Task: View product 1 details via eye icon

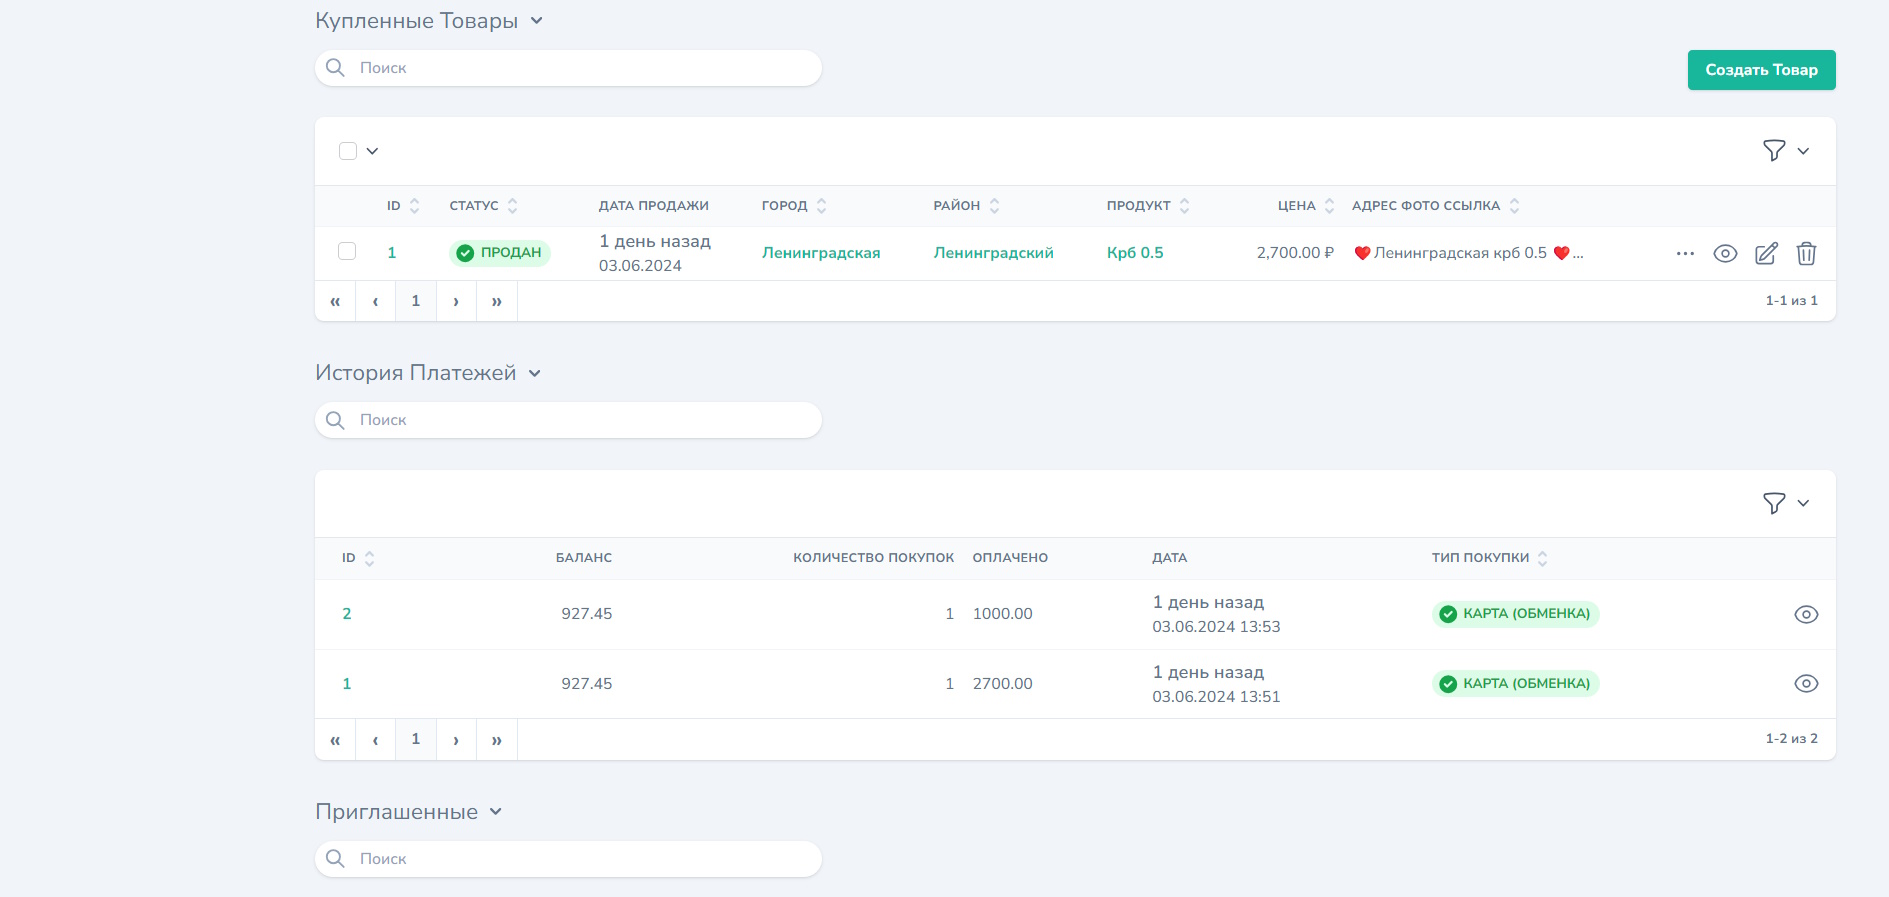Action: (x=1725, y=254)
